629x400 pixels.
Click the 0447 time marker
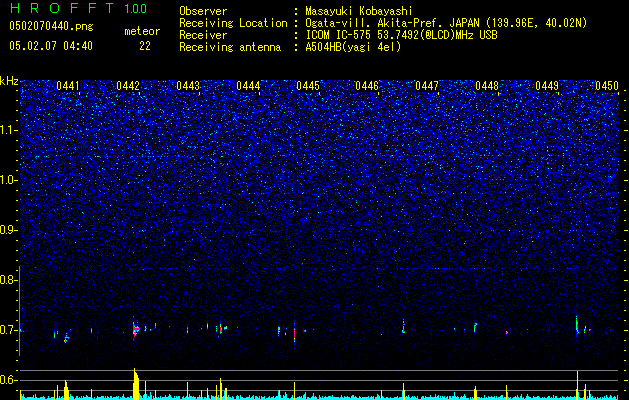pyautogui.click(x=427, y=86)
